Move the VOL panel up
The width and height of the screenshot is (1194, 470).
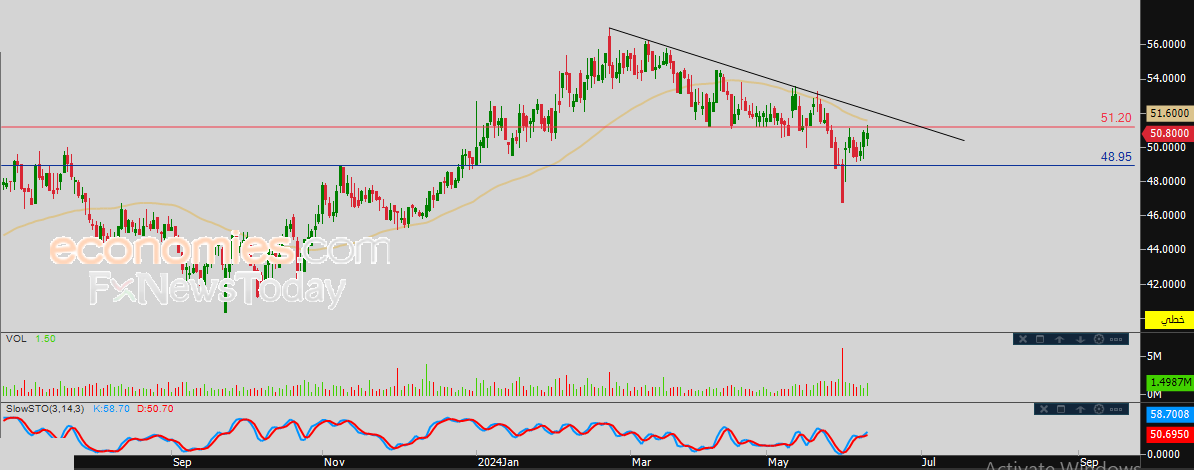tap(1060, 340)
